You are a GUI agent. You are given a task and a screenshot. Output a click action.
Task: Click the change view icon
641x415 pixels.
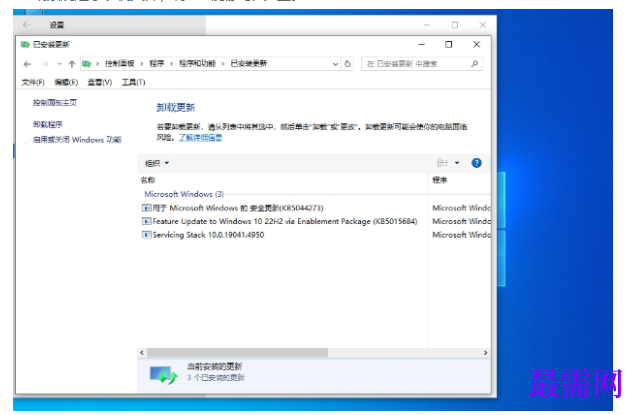[x=442, y=163]
